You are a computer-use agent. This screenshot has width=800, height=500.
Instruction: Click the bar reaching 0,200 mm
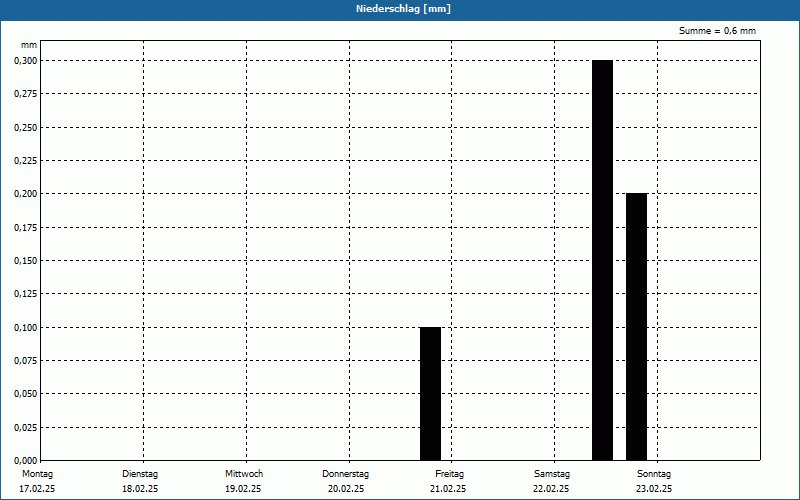click(x=636, y=327)
